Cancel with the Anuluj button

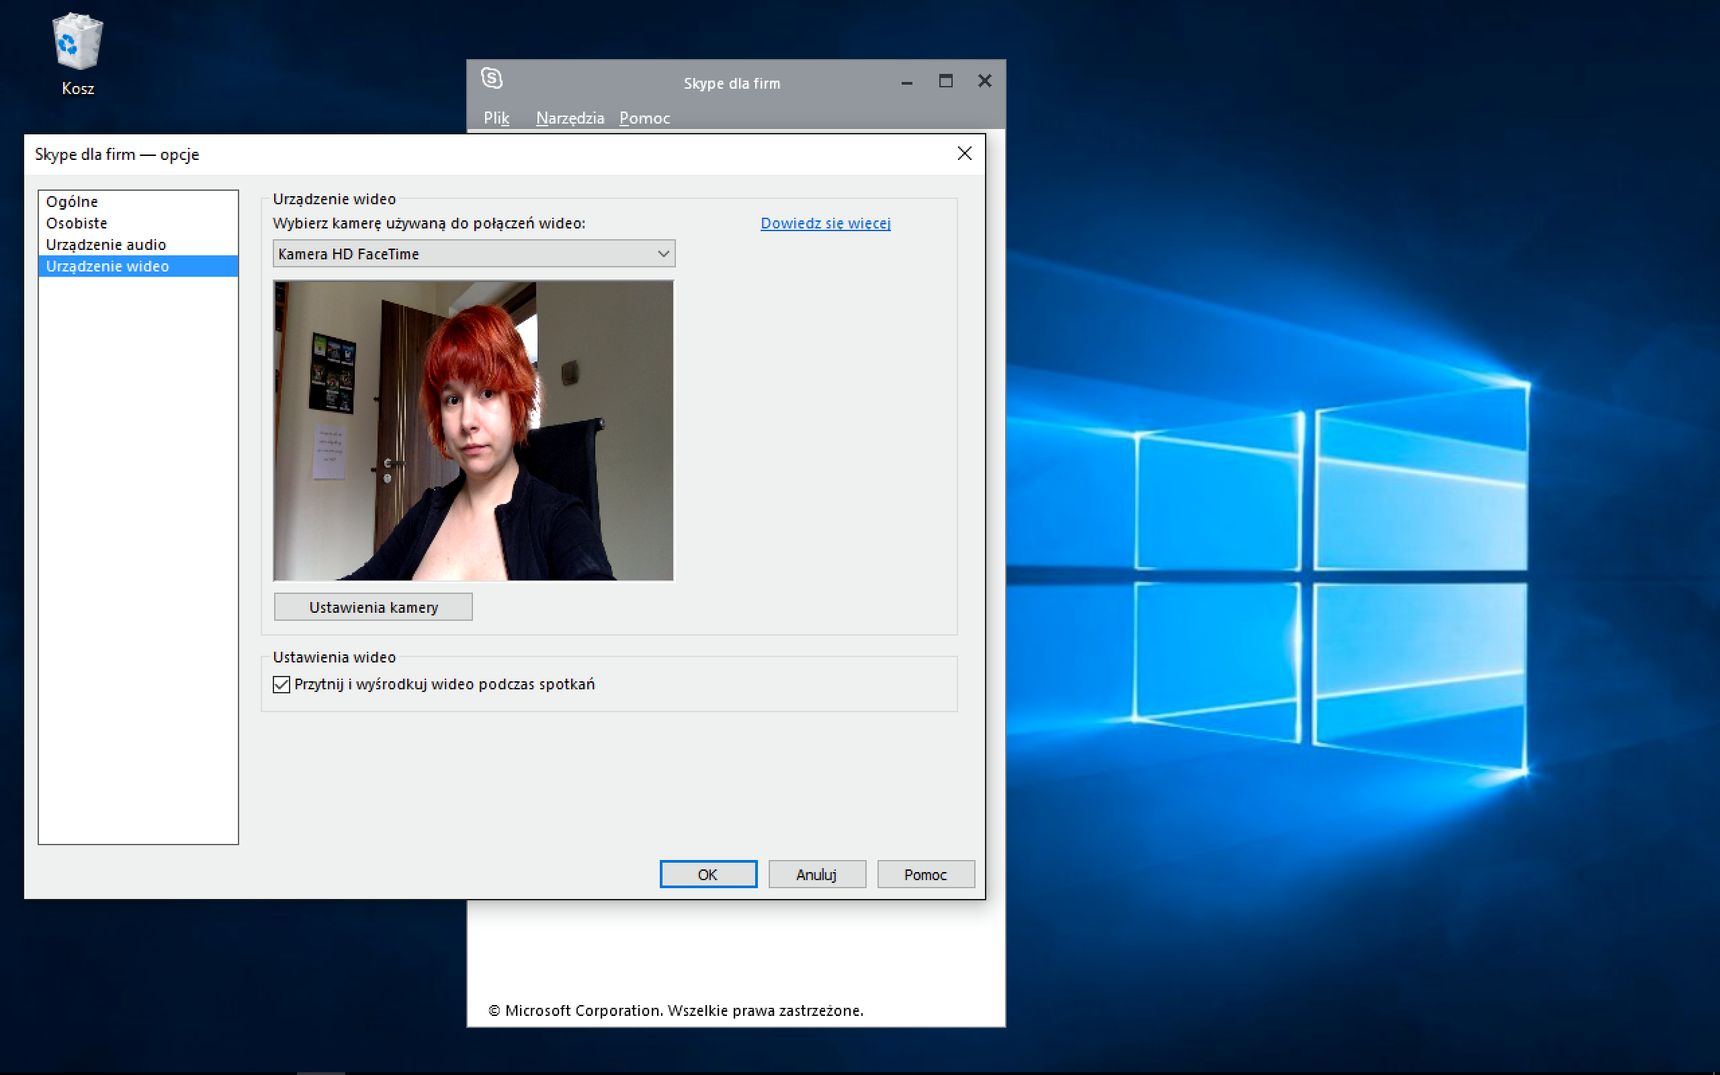(816, 874)
